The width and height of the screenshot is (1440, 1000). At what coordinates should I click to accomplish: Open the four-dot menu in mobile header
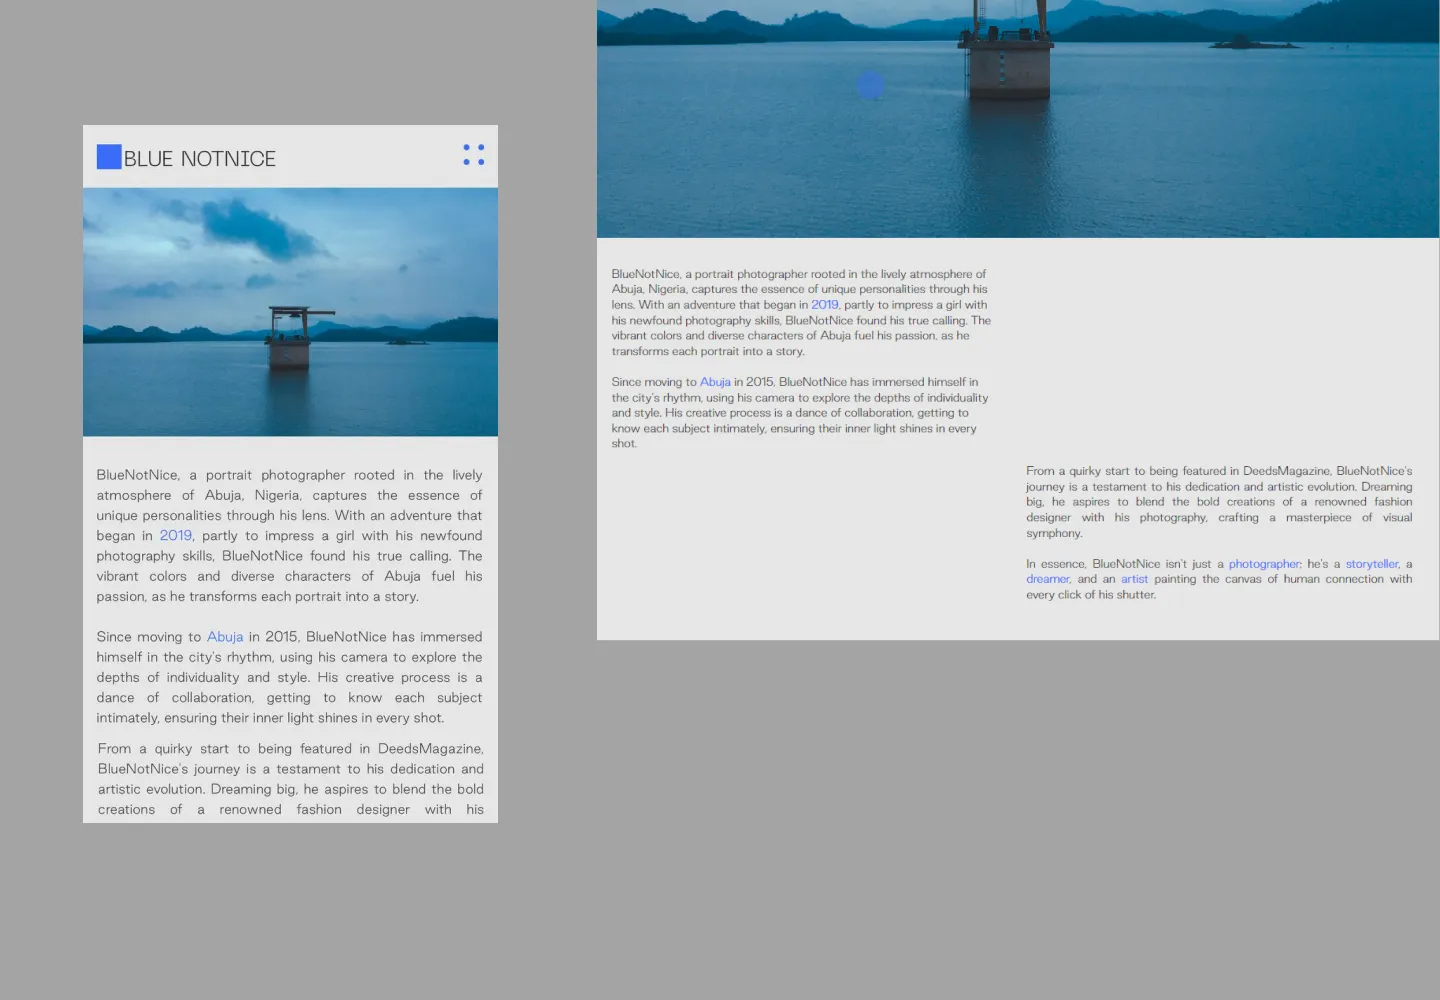(x=474, y=154)
